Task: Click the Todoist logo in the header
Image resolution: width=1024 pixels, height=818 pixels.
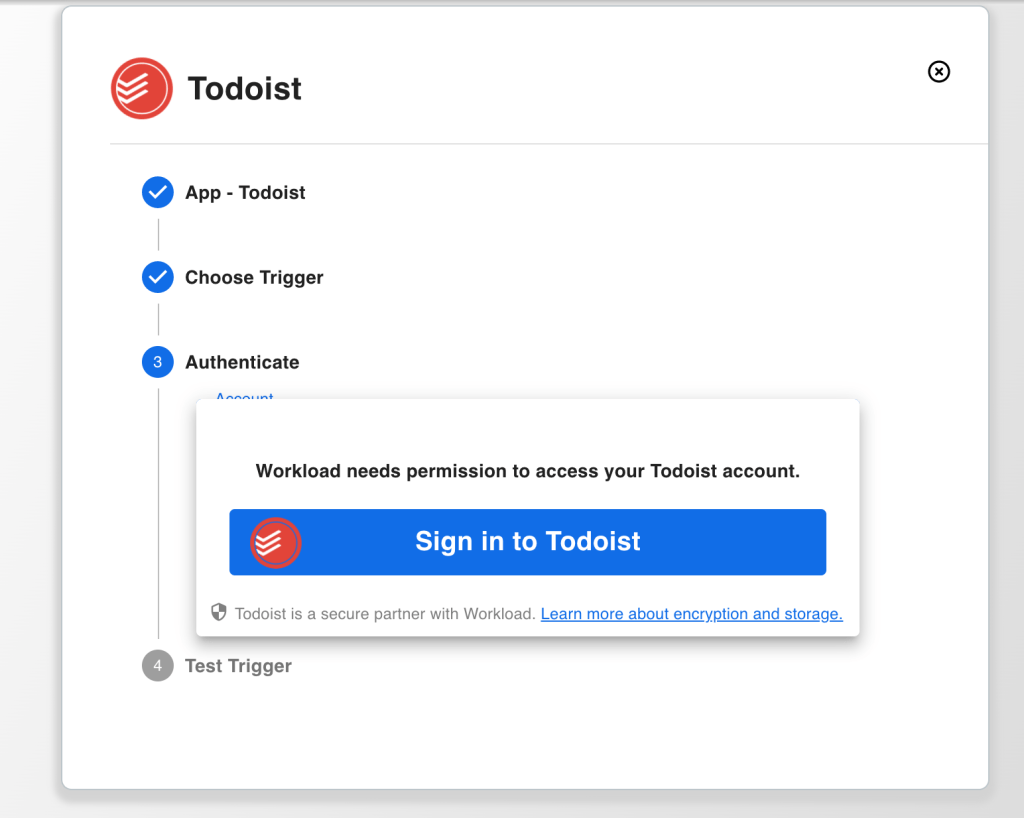Action: pyautogui.click(x=142, y=88)
